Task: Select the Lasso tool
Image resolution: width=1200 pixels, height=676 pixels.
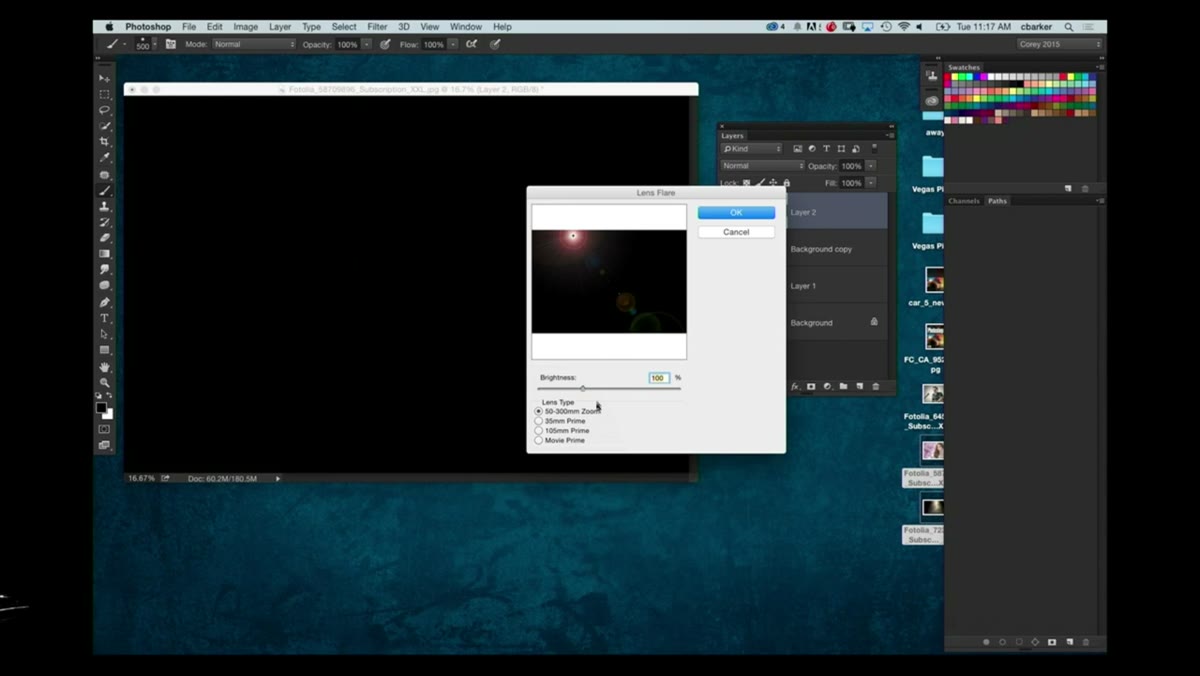Action: pos(104,110)
